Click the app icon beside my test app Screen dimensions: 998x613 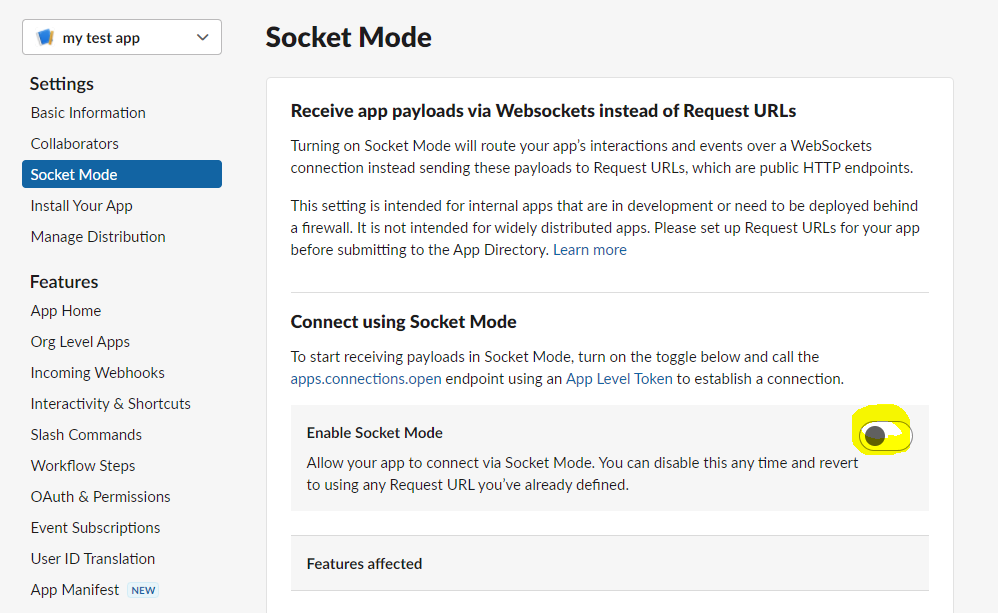pyautogui.click(x=45, y=38)
